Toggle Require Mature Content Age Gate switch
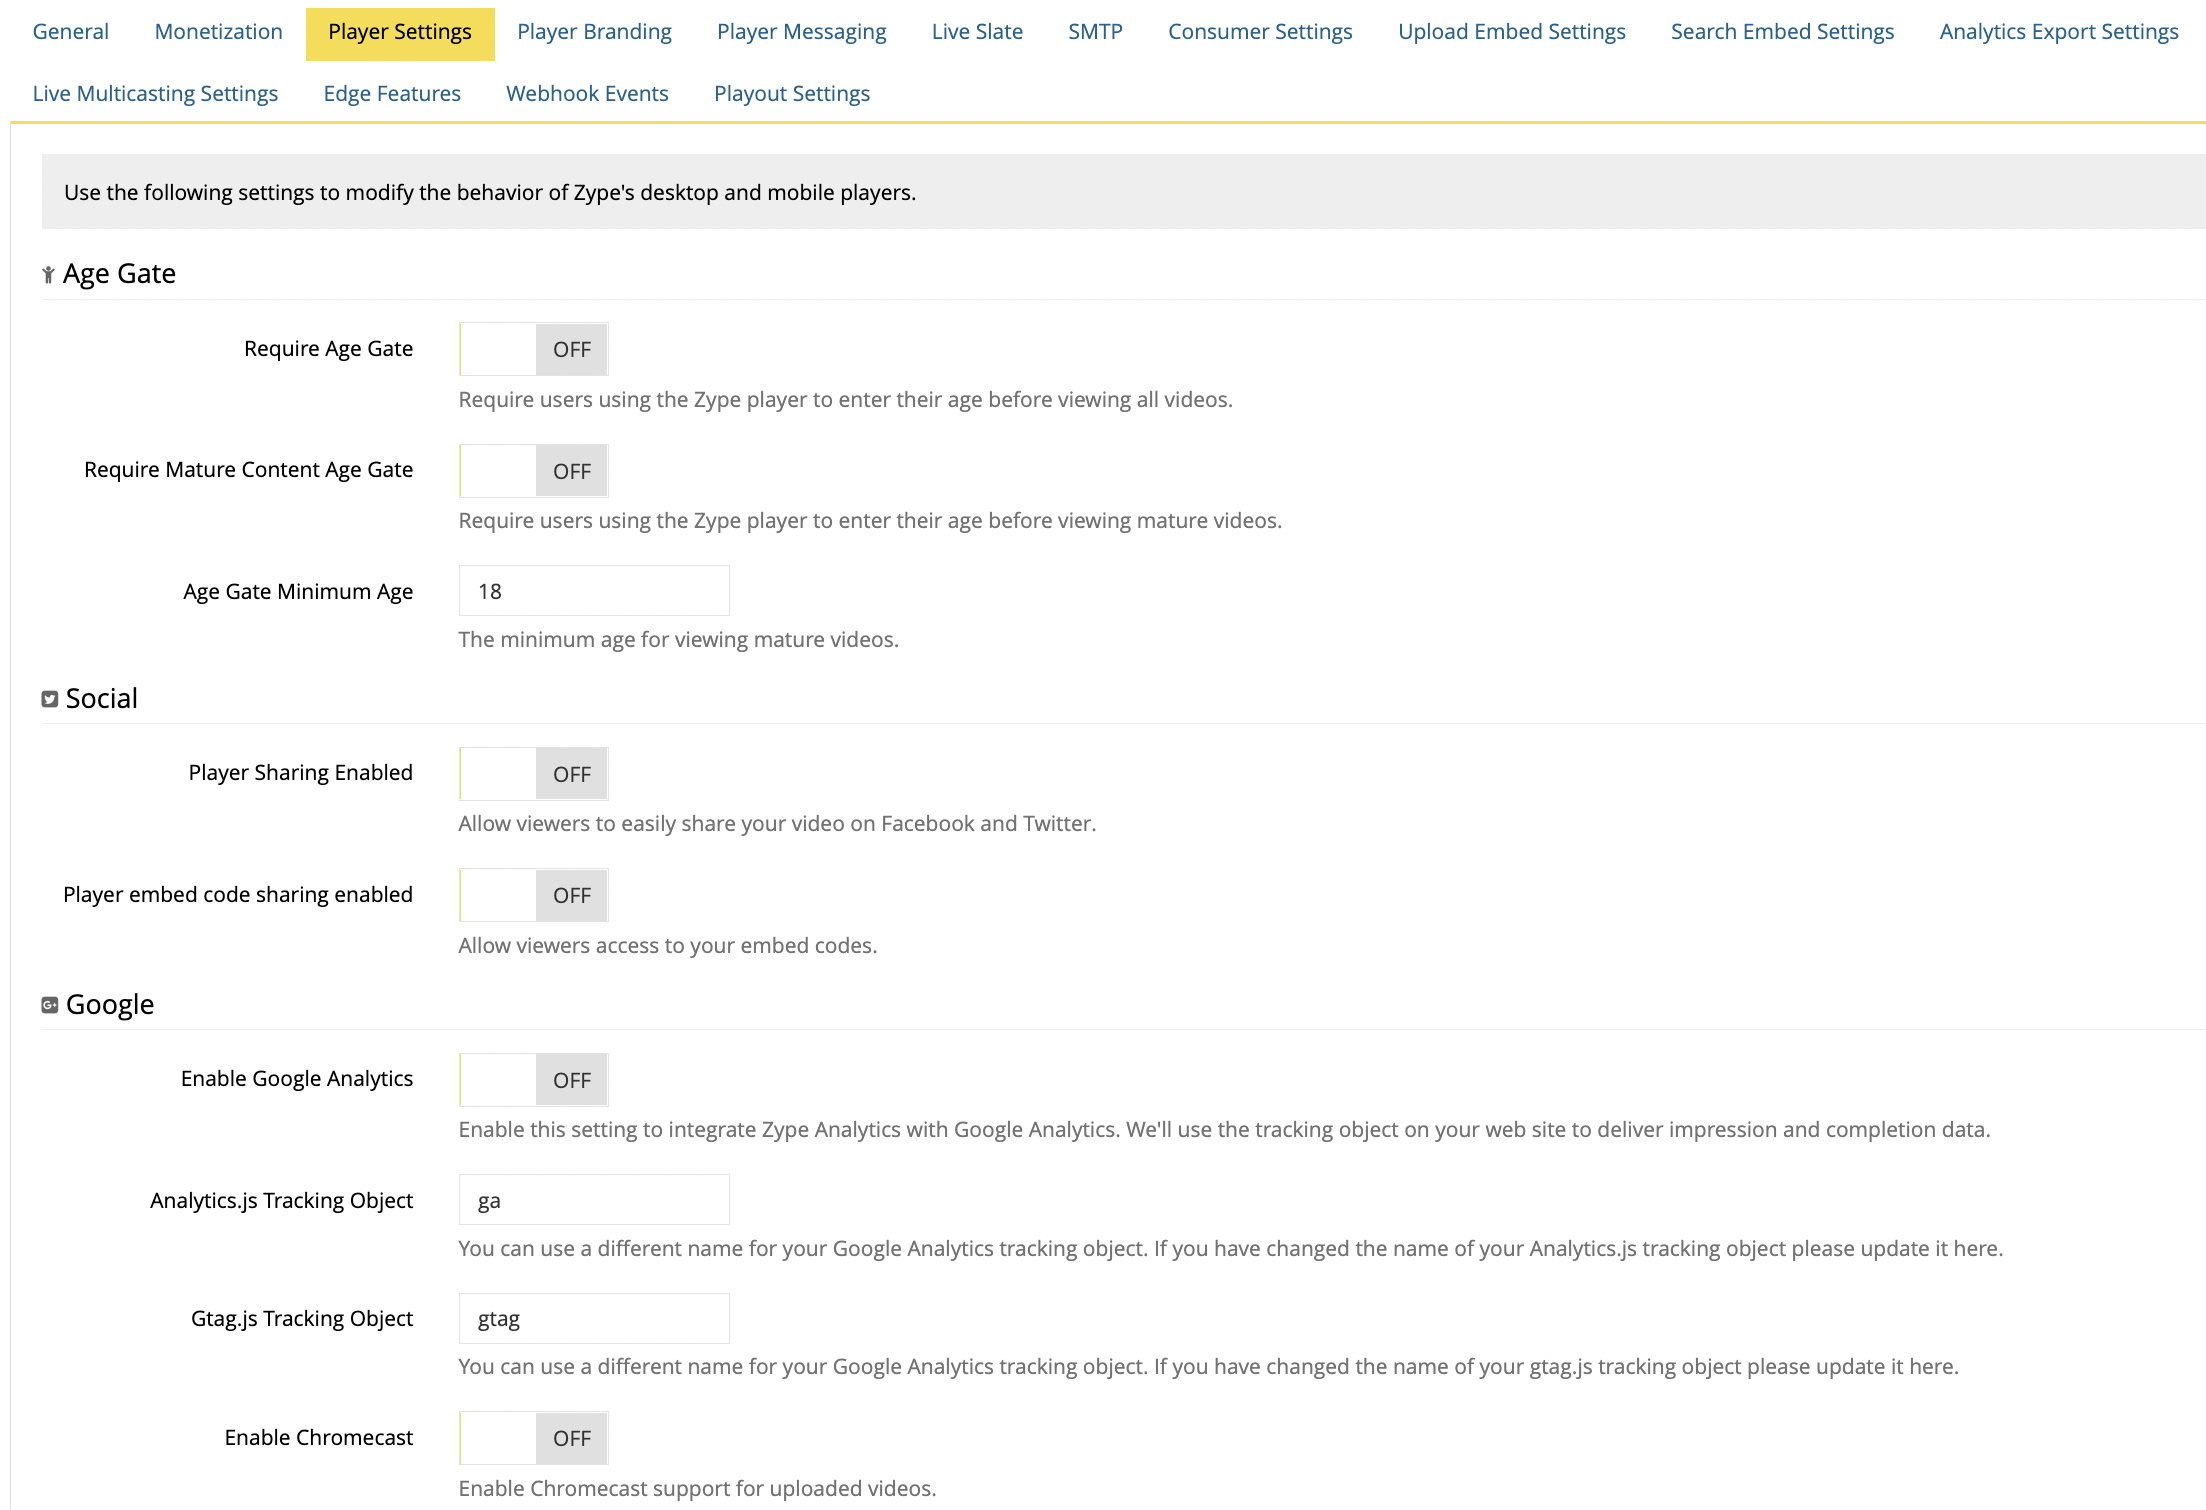2206x1510 pixels. pyautogui.click(x=534, y=471)
